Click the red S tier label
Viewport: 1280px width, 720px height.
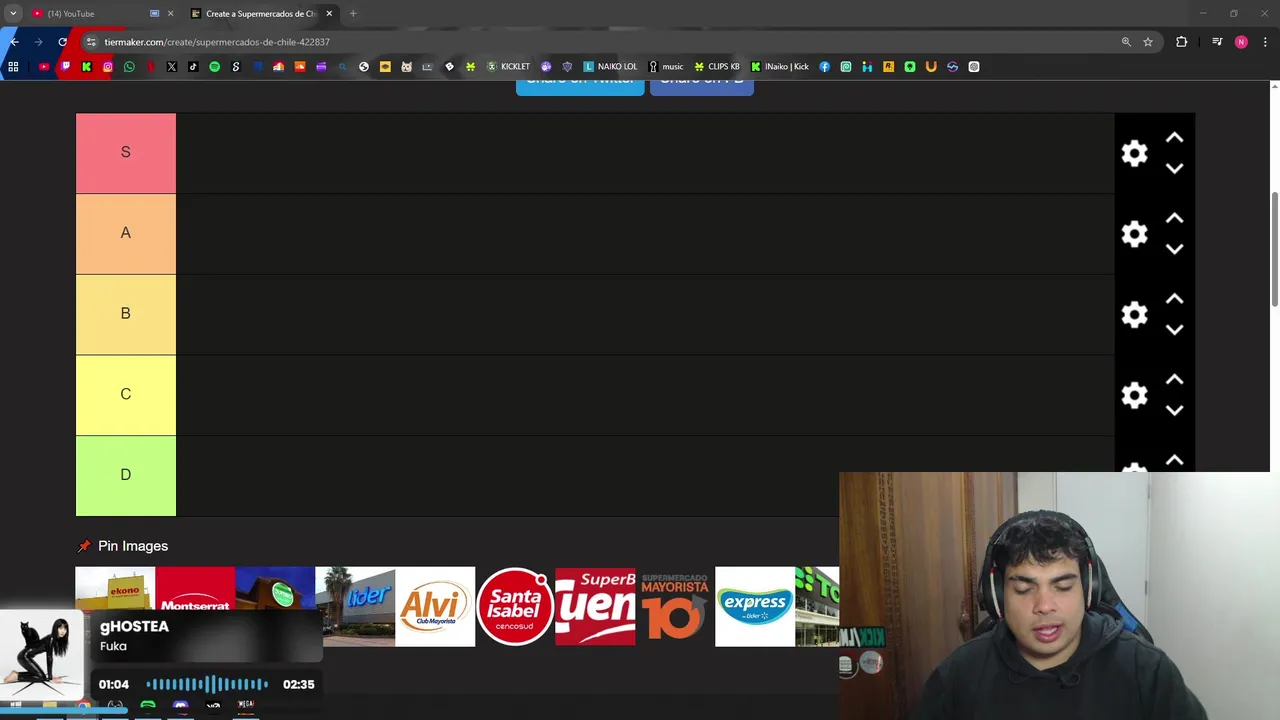(126, 153)
